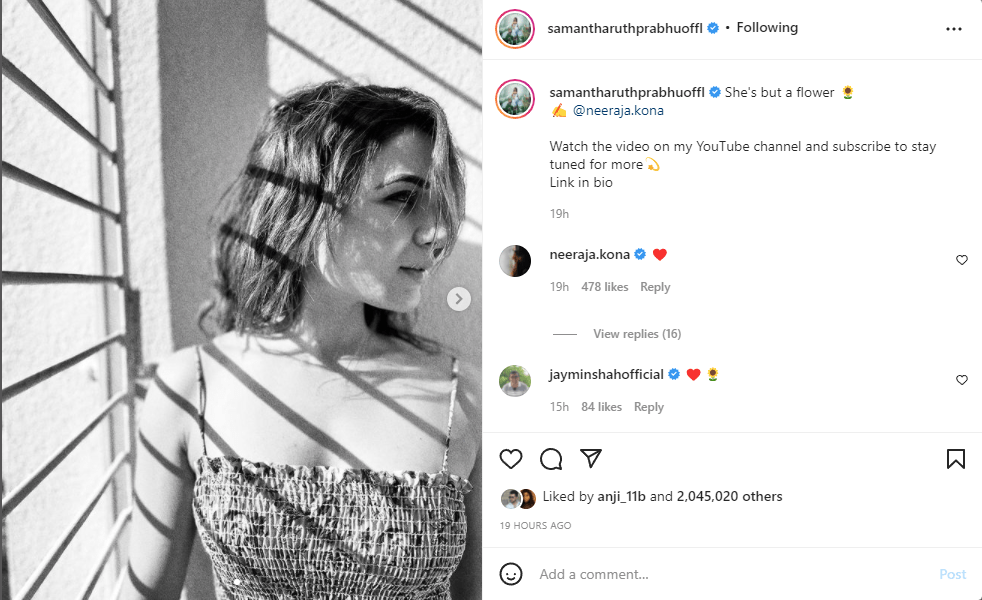Click the Following button in the header

[767, 28]
